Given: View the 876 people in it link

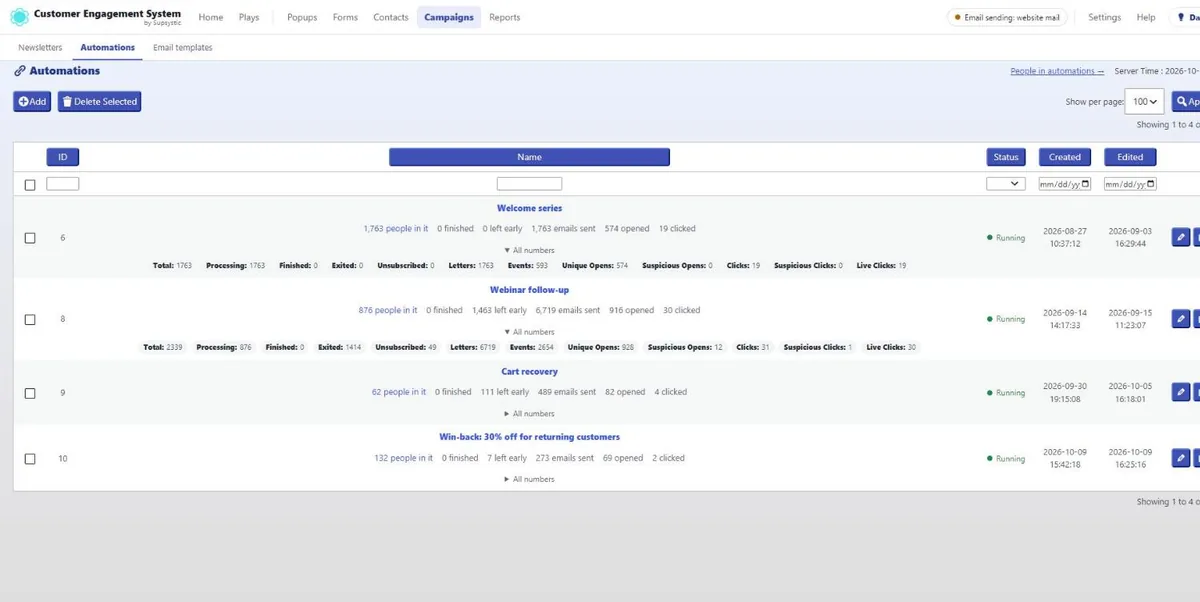Looking at the screenshot, I should [x=388, y=311].
